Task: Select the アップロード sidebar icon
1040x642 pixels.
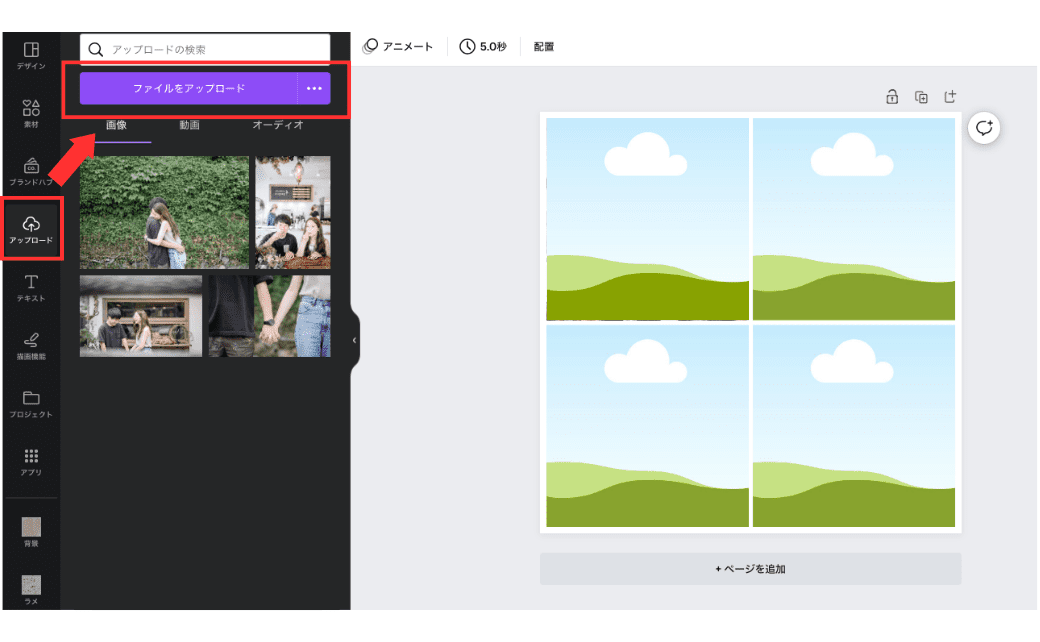Action: point(31,229)
